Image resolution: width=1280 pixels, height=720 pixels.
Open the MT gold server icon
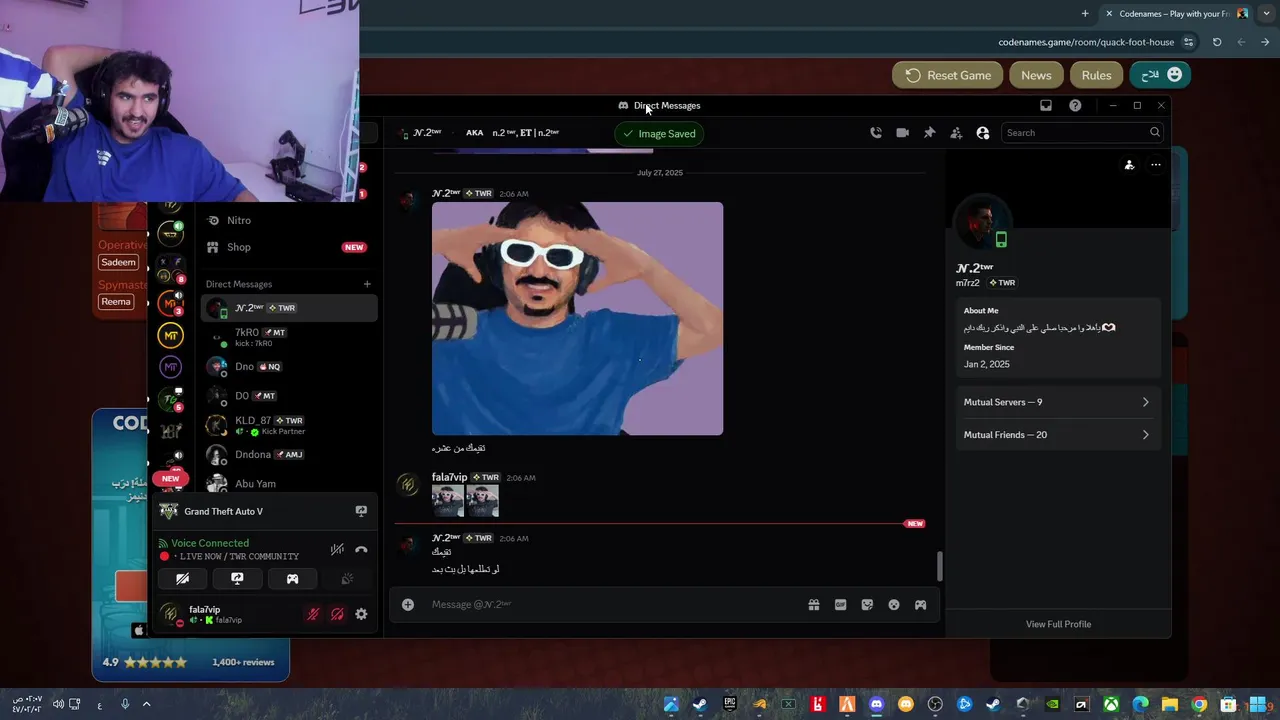click(171, 336)
